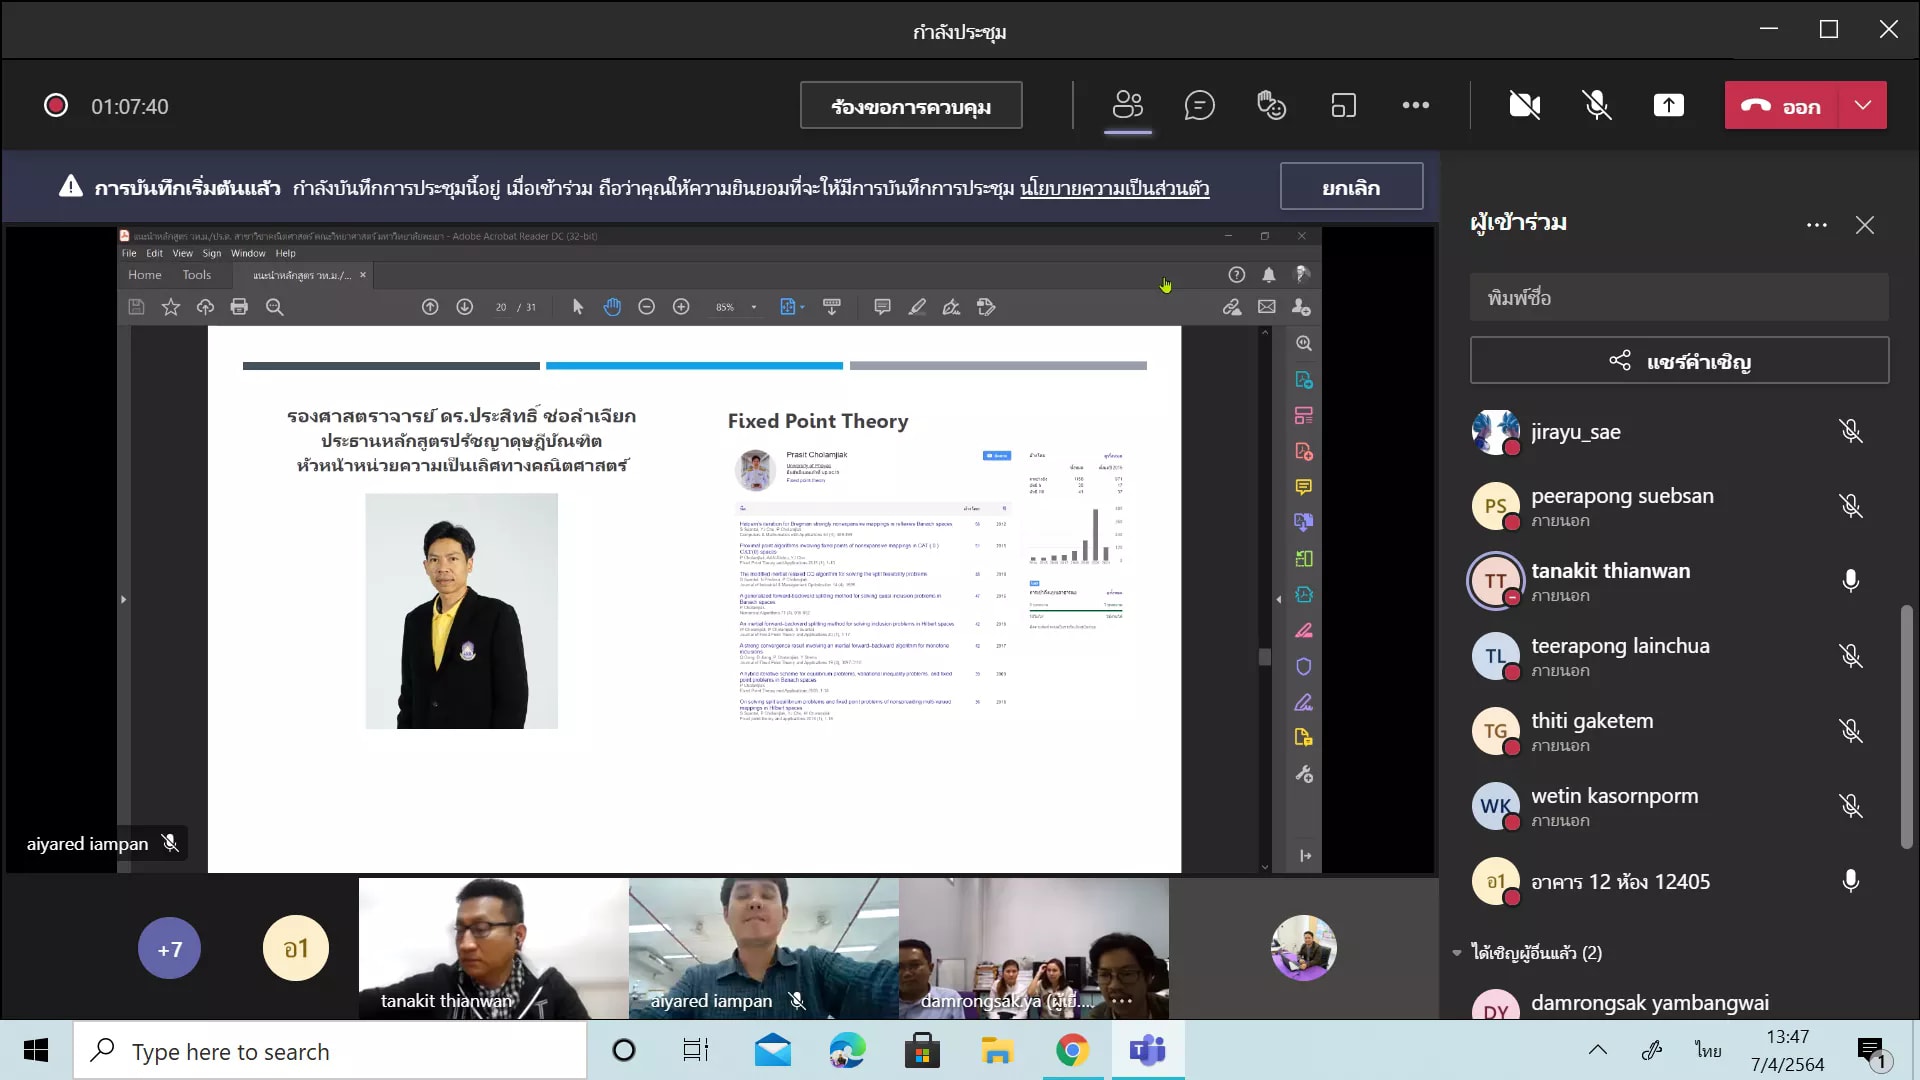The image size is (1920, 1080).
Task: Open participants panel more options
Action: 1816,225
